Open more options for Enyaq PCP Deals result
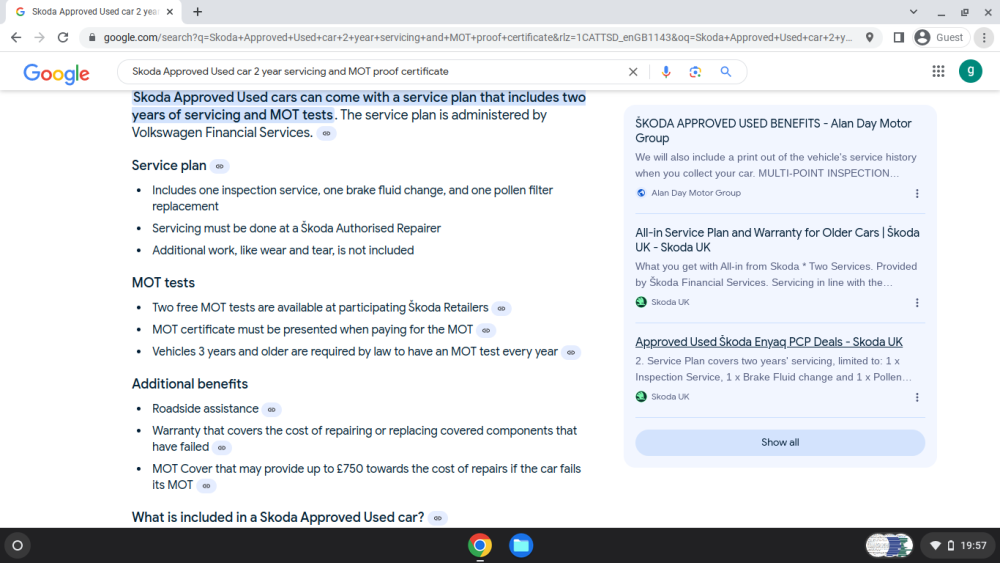The width and height of the screenshot is (1000, 563). [917, 397]
